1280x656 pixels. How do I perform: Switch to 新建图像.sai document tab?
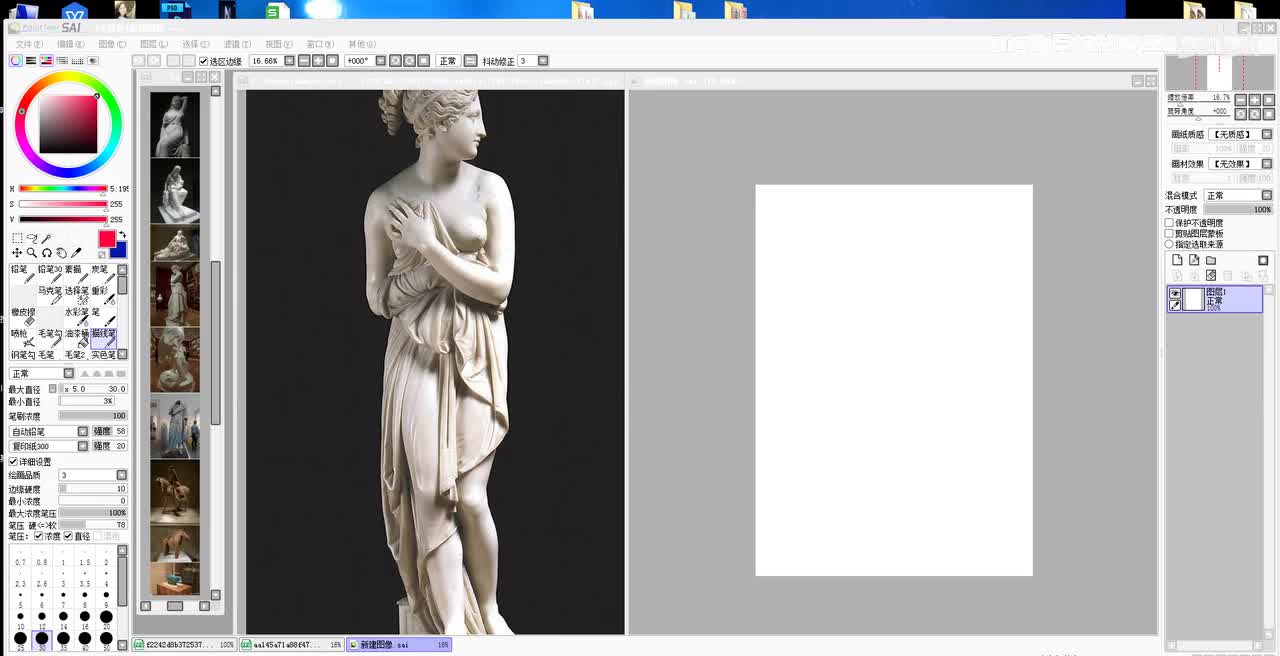pos(399,645)
